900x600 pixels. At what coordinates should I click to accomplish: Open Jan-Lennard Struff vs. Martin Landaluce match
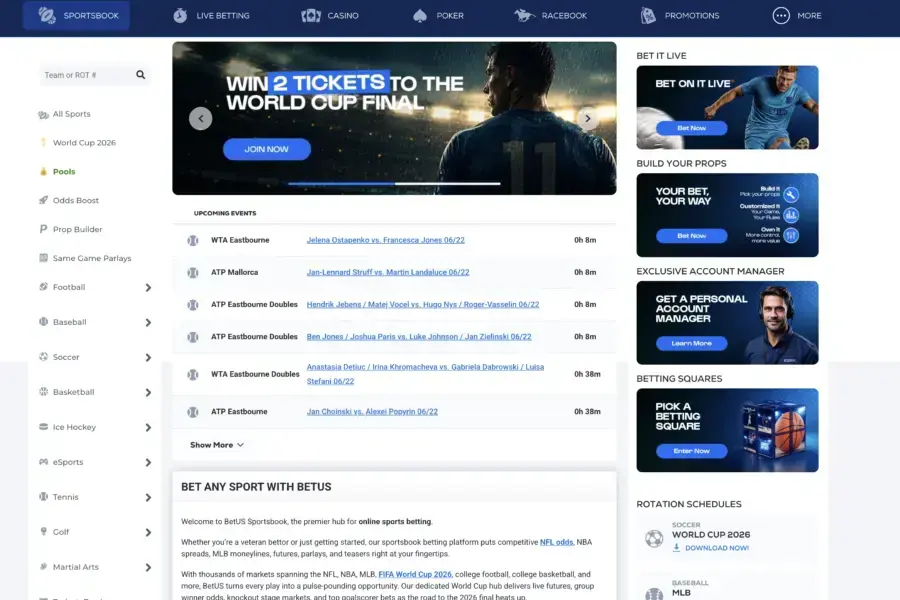click(x=388, y=272)
